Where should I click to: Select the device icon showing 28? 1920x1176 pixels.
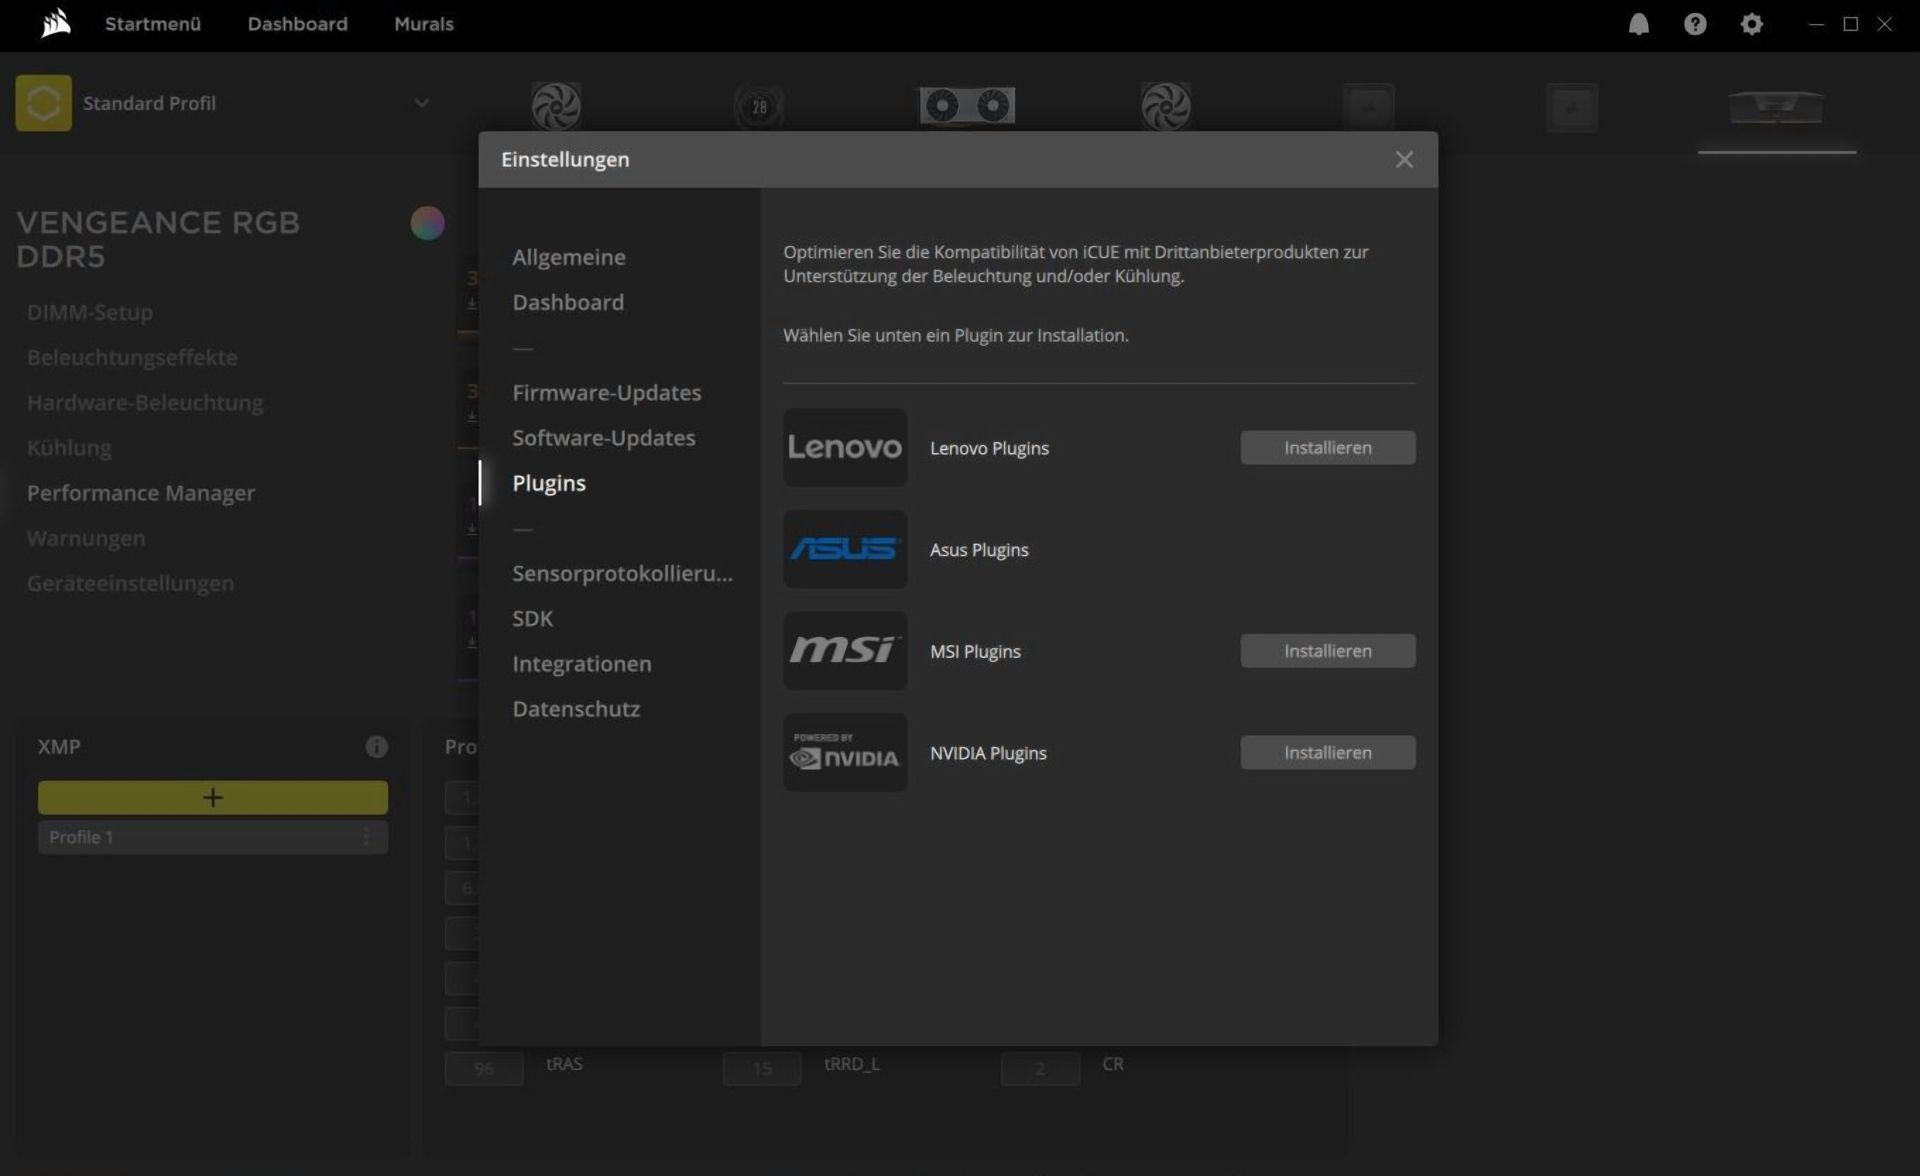pos(759,106)
